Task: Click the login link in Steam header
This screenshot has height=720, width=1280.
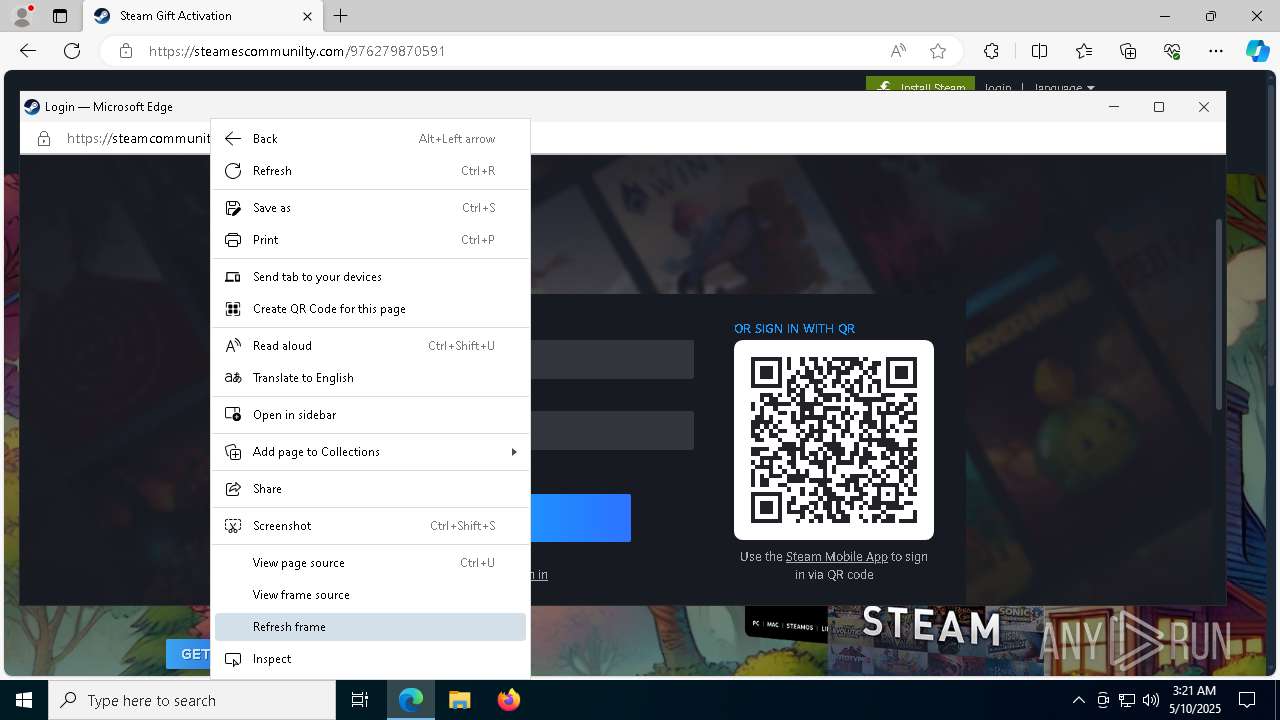Action: (x=997, y=88)
